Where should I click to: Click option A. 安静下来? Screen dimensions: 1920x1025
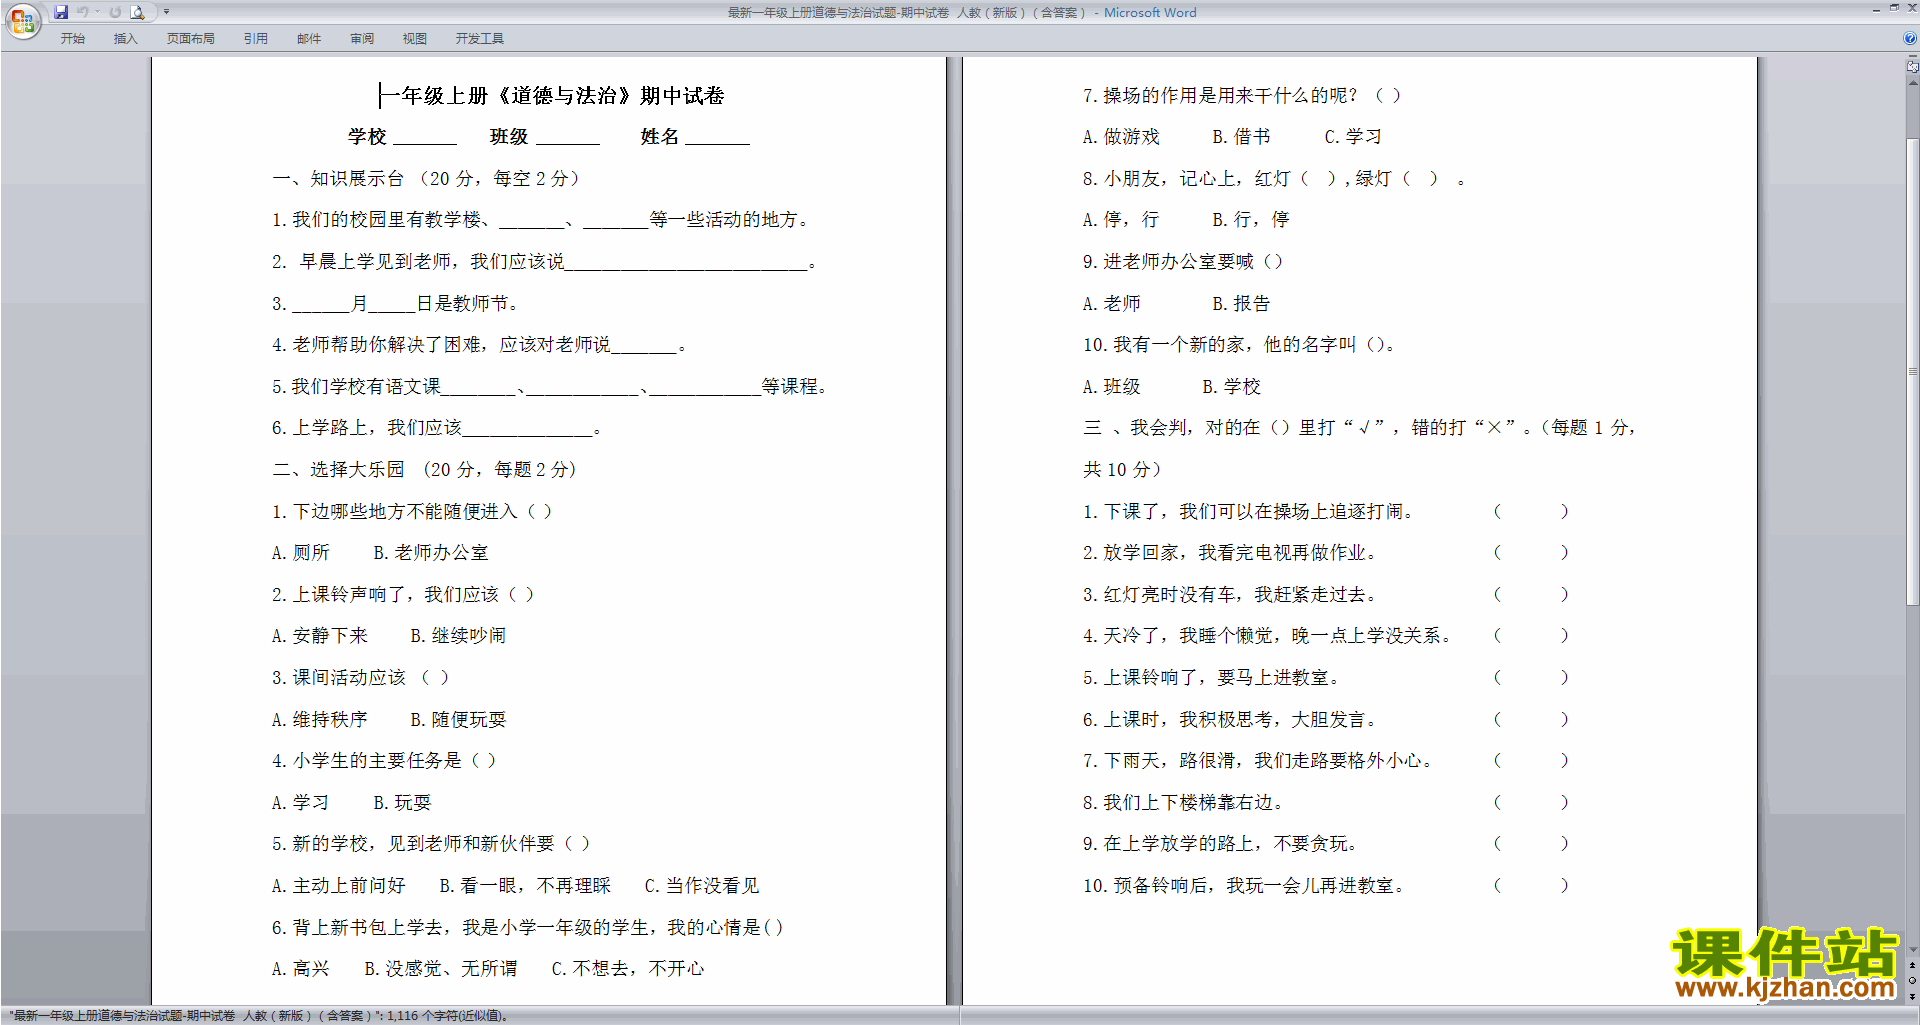(320, 635)
